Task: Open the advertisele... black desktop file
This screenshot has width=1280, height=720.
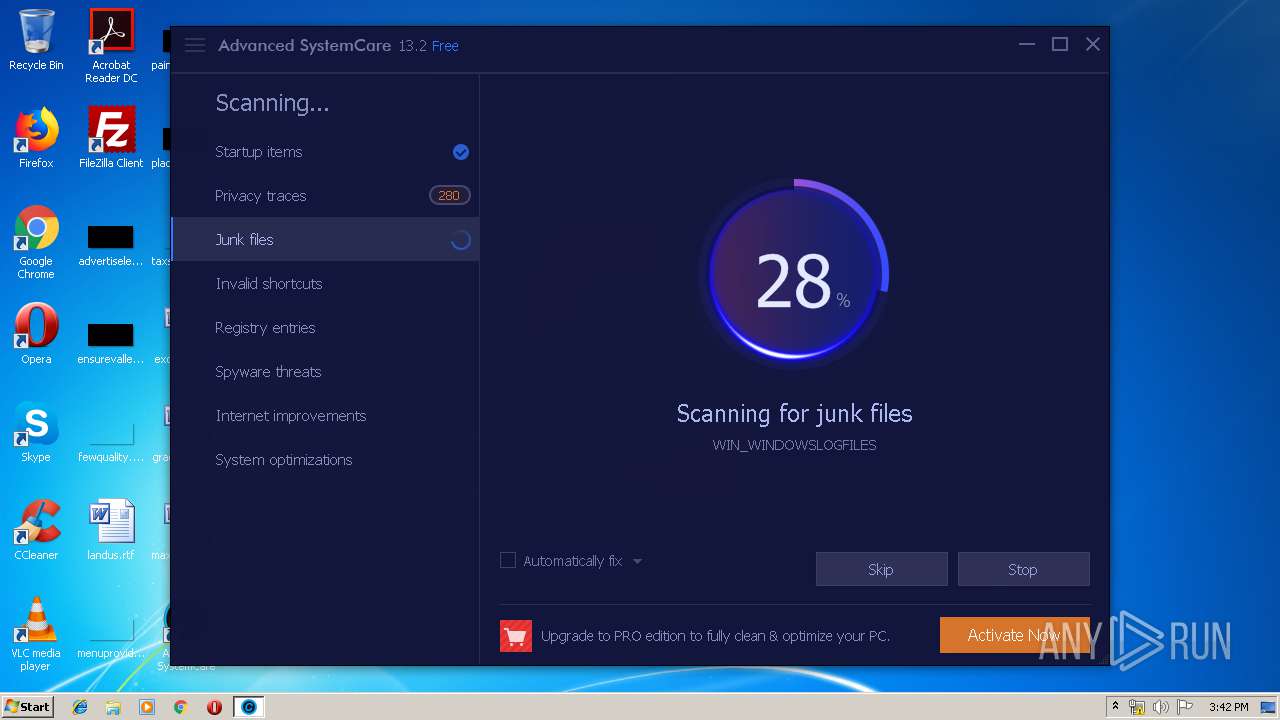Action: coord(111,246)
